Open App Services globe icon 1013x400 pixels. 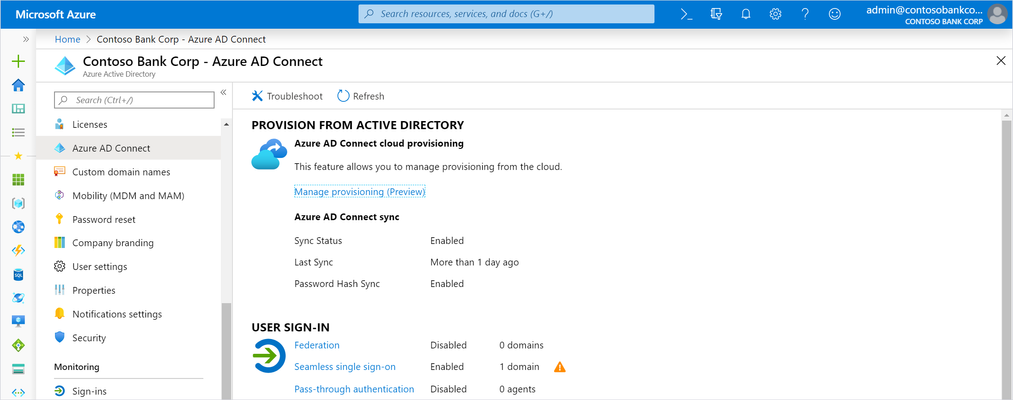point(19,227)
